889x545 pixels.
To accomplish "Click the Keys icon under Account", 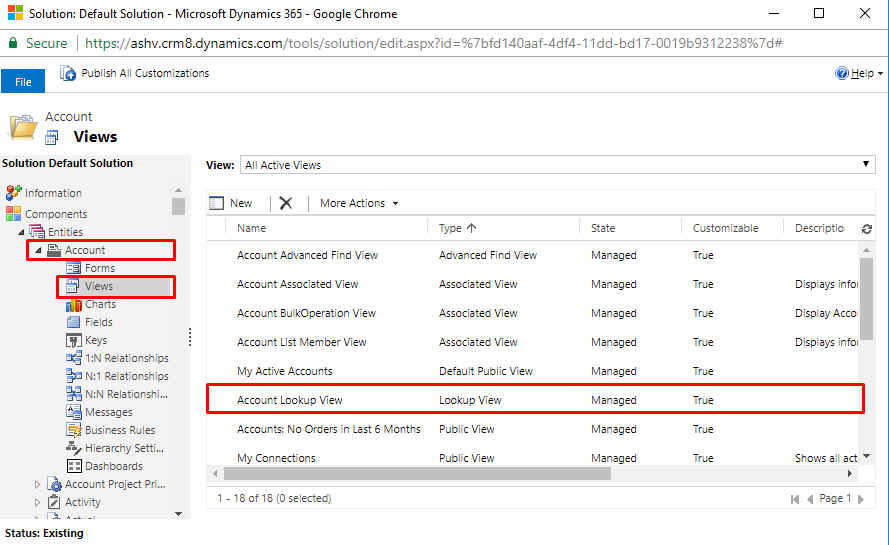I will point(74,340).
